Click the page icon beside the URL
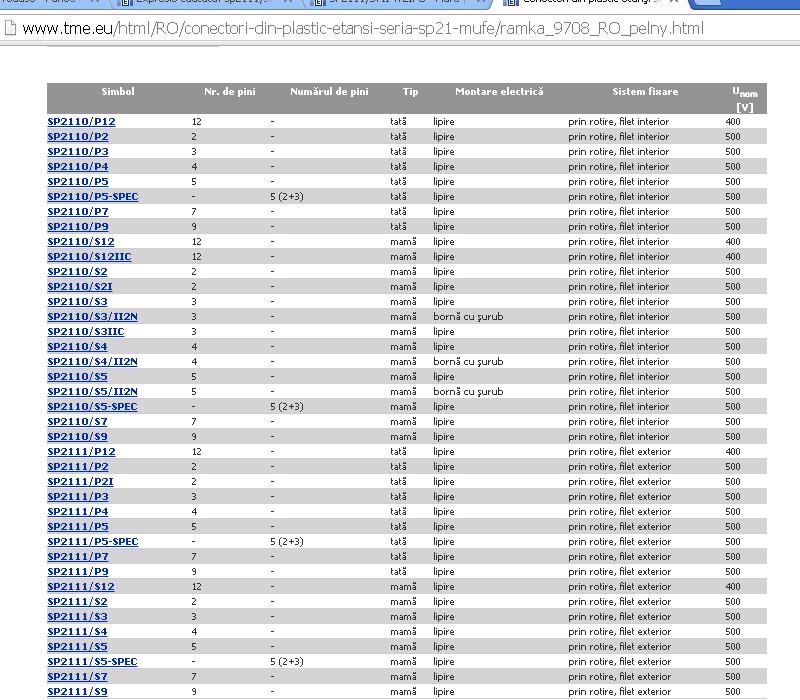The width and height of the screenshot is (800, 700). click(x=10, y=28)
